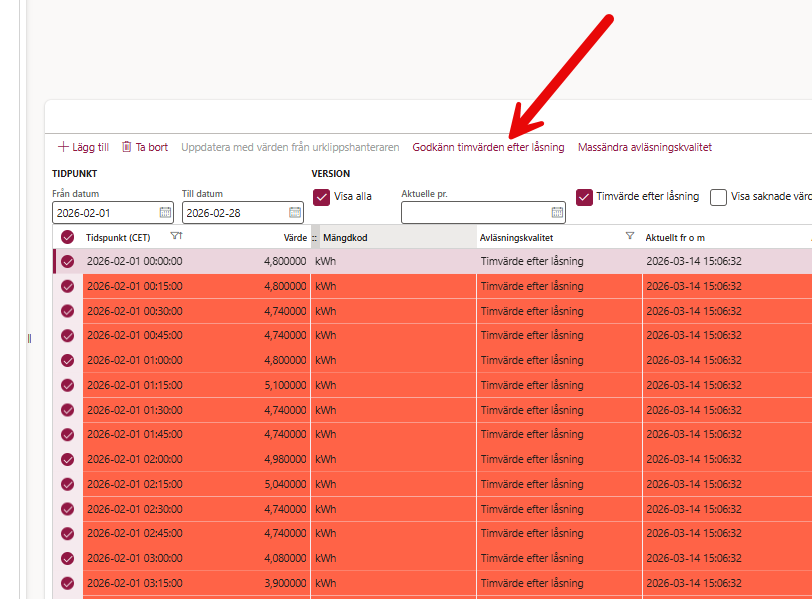The image size is (812, 599).
Task: Click Massändra avläsningskvalitet
Action: coord(644,147)
